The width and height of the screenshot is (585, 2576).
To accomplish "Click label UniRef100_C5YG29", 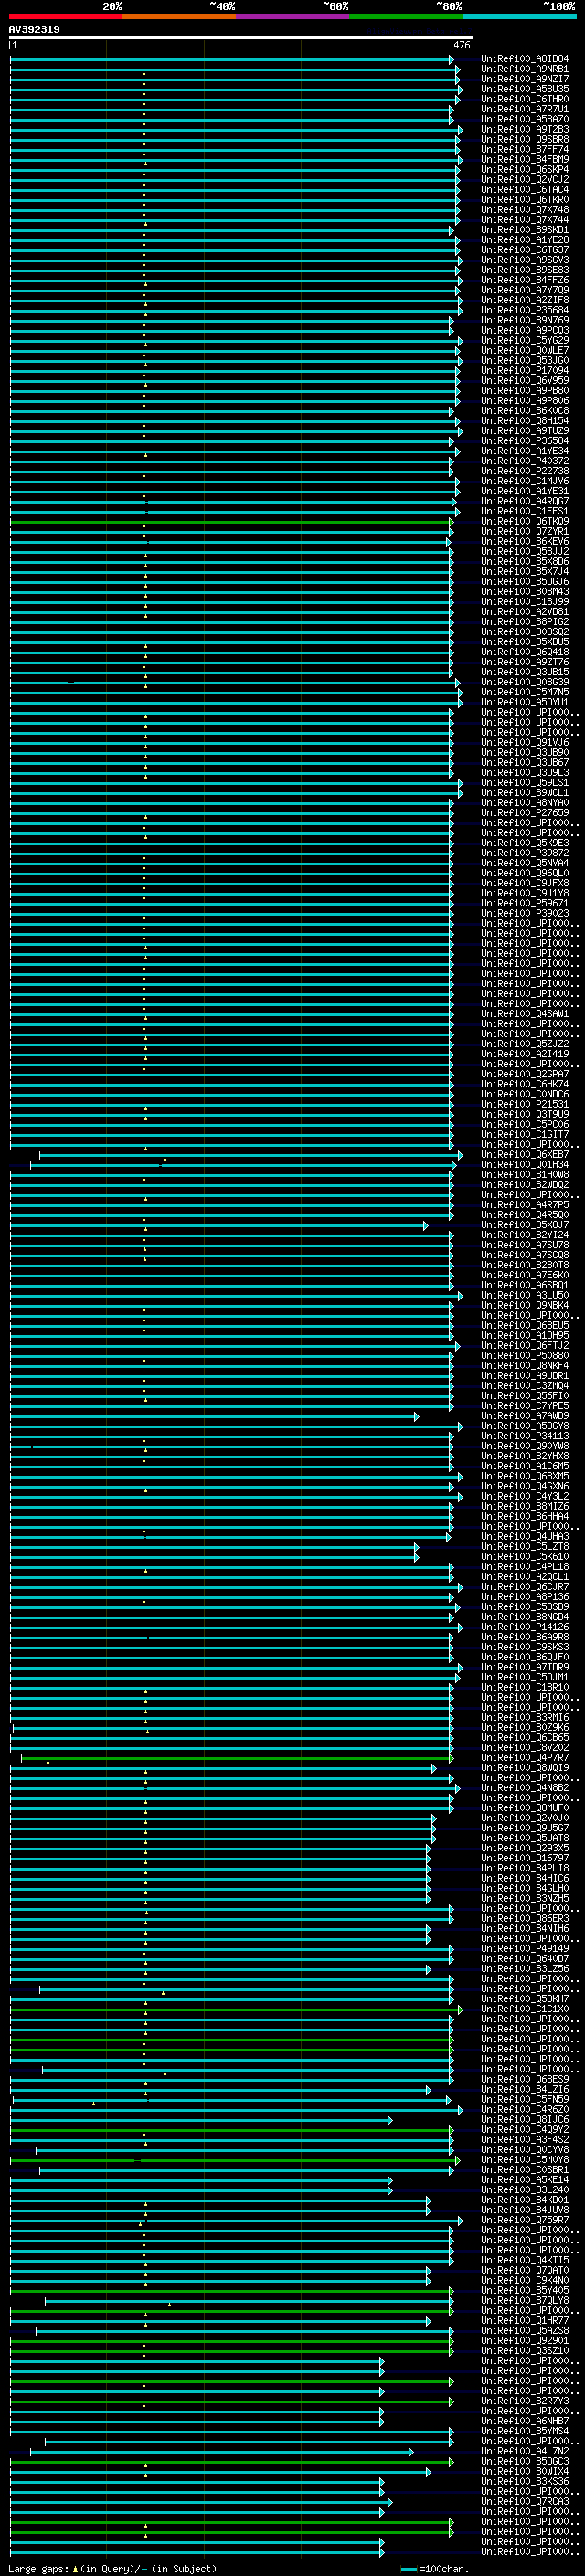I will (x=525, y=340).
